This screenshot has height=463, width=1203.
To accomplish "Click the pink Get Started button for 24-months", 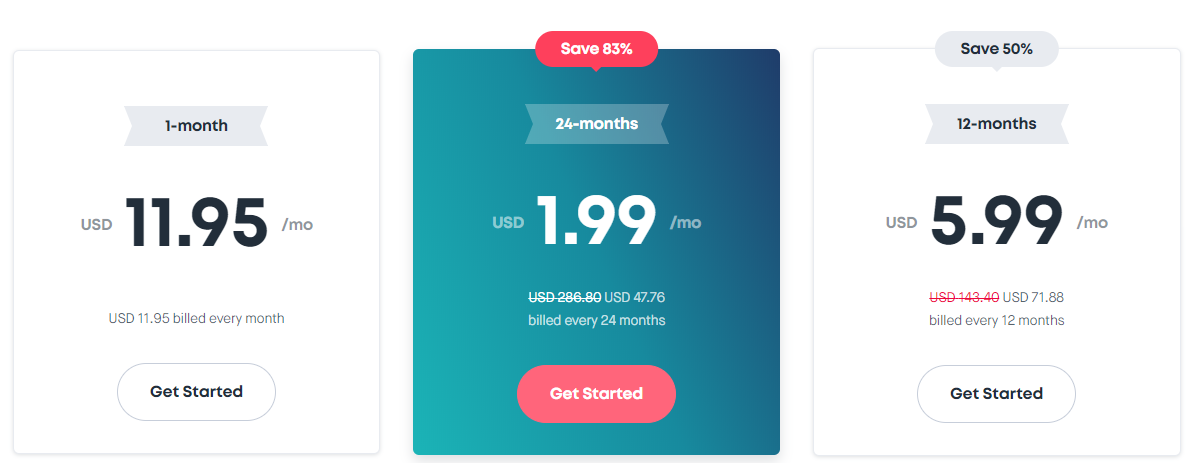I will pos(596,394).
